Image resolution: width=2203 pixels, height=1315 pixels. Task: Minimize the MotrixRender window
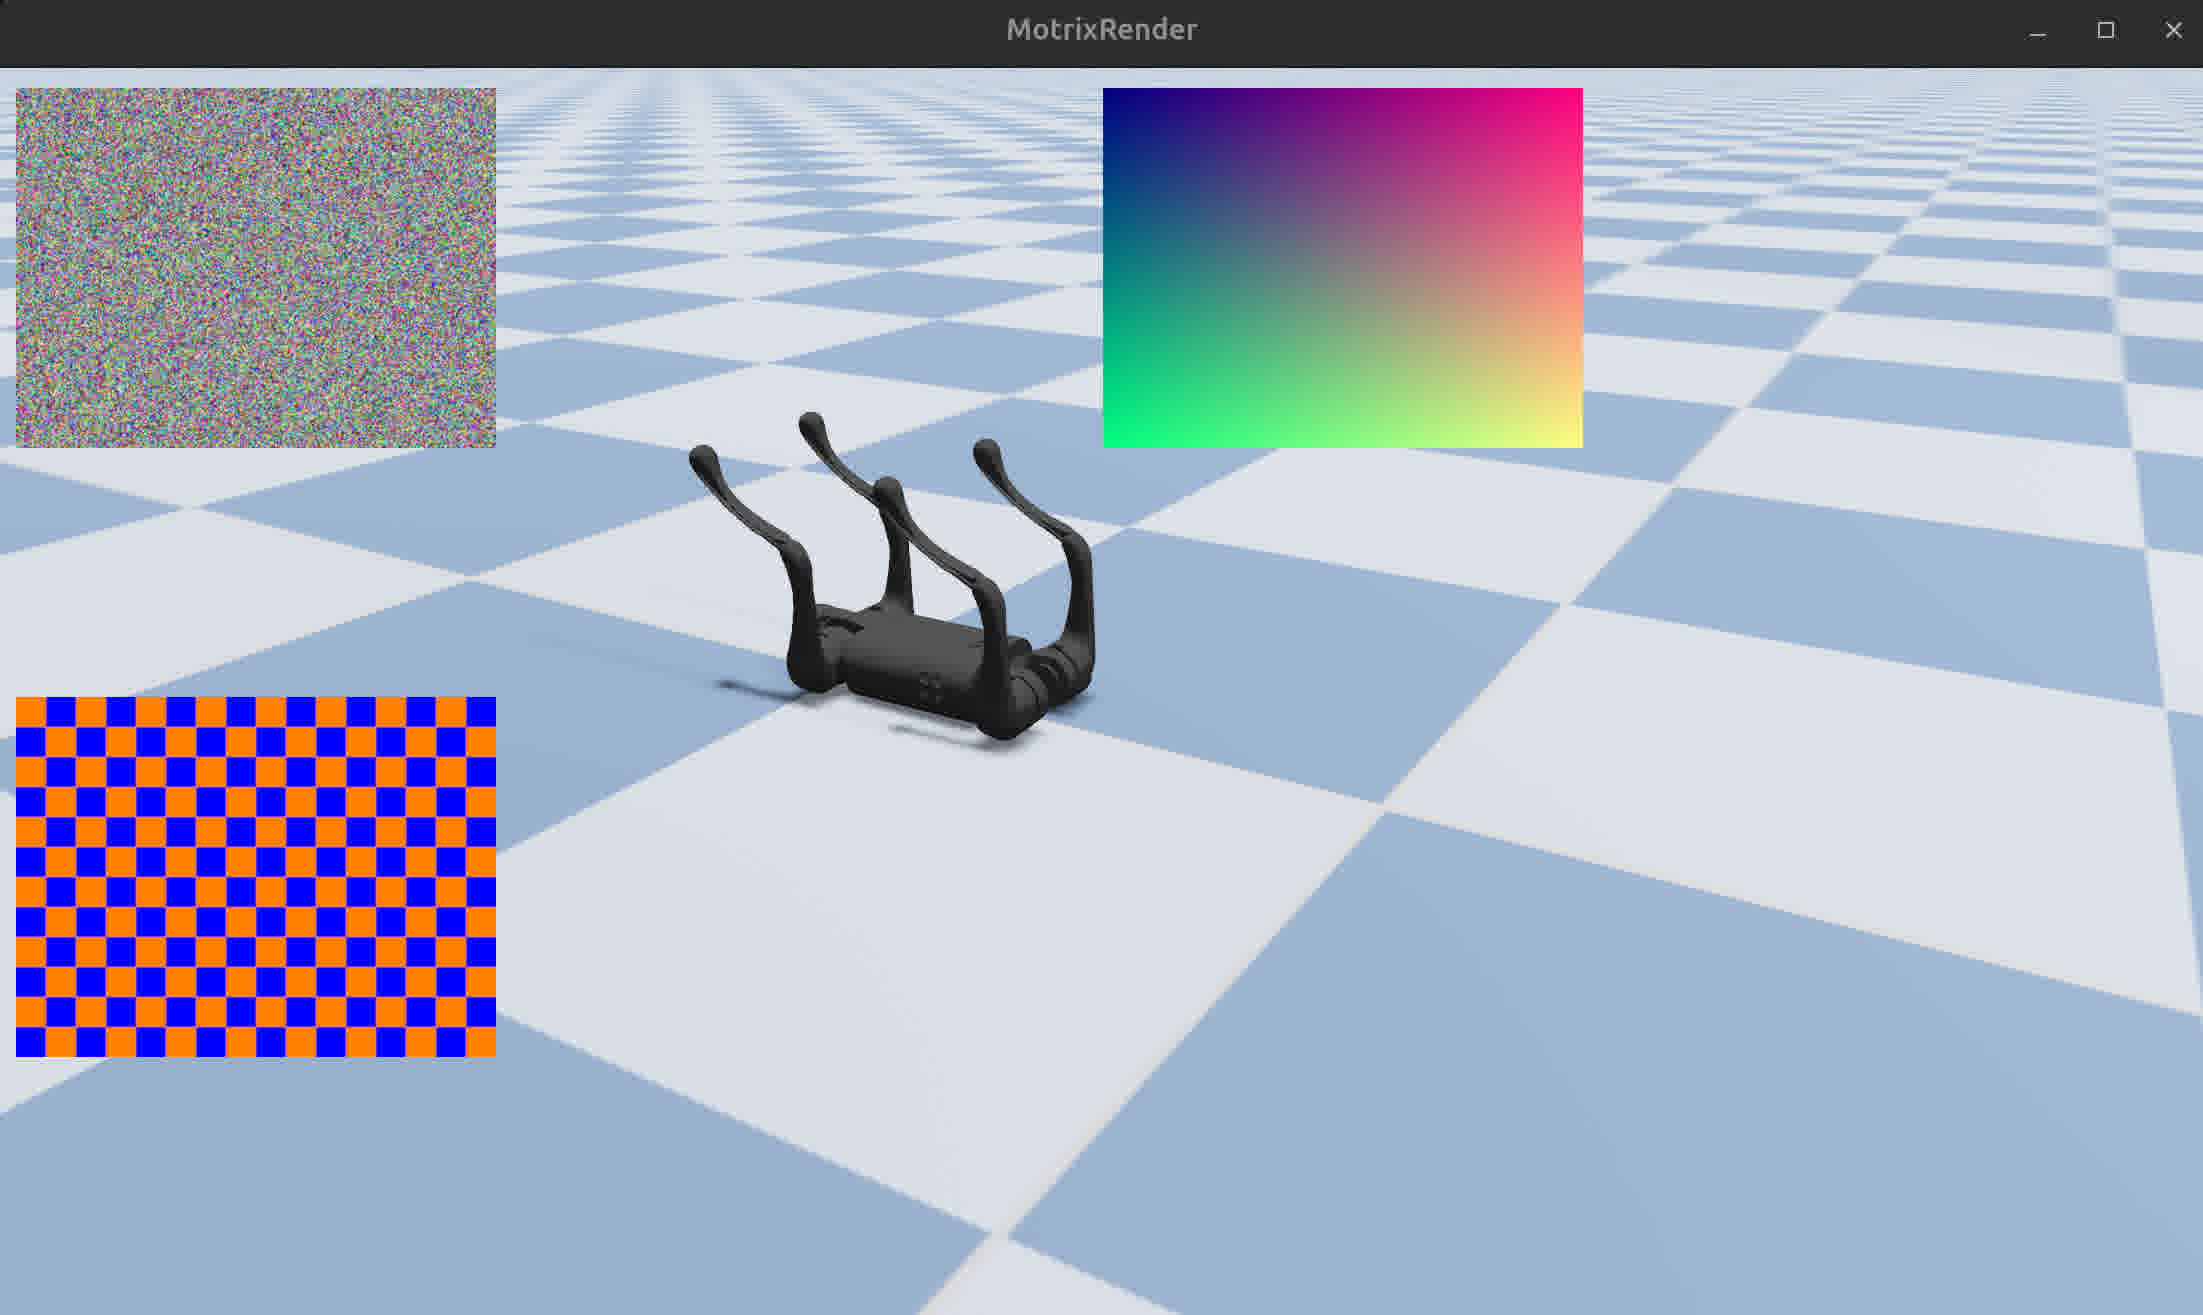pos(2037,31)
